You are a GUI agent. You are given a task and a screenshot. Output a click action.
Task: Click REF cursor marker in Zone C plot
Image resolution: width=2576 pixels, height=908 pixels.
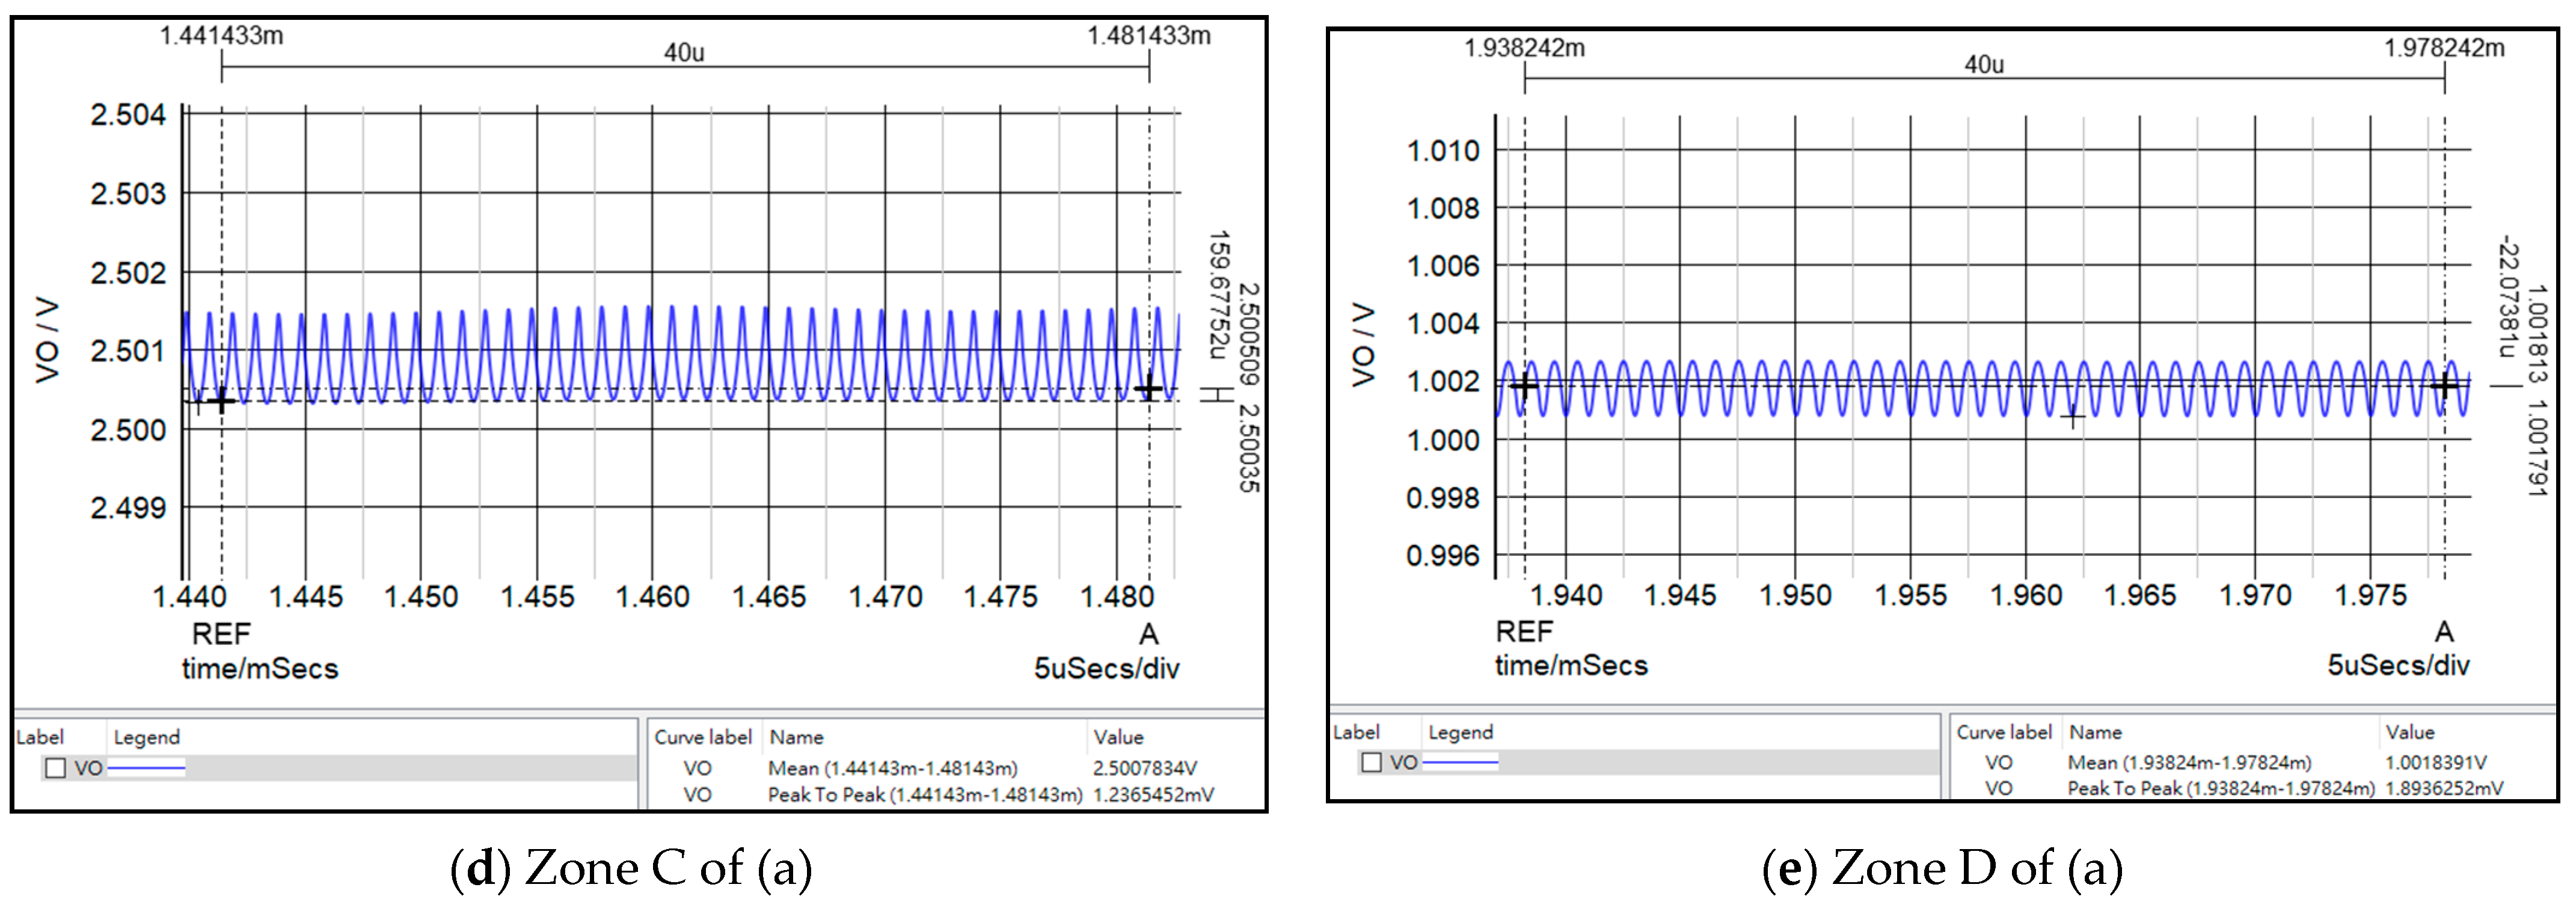221,402
